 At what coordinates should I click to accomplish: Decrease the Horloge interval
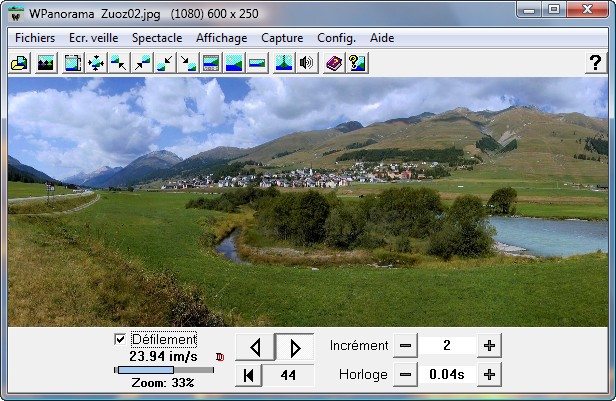[x=405, y=375]
